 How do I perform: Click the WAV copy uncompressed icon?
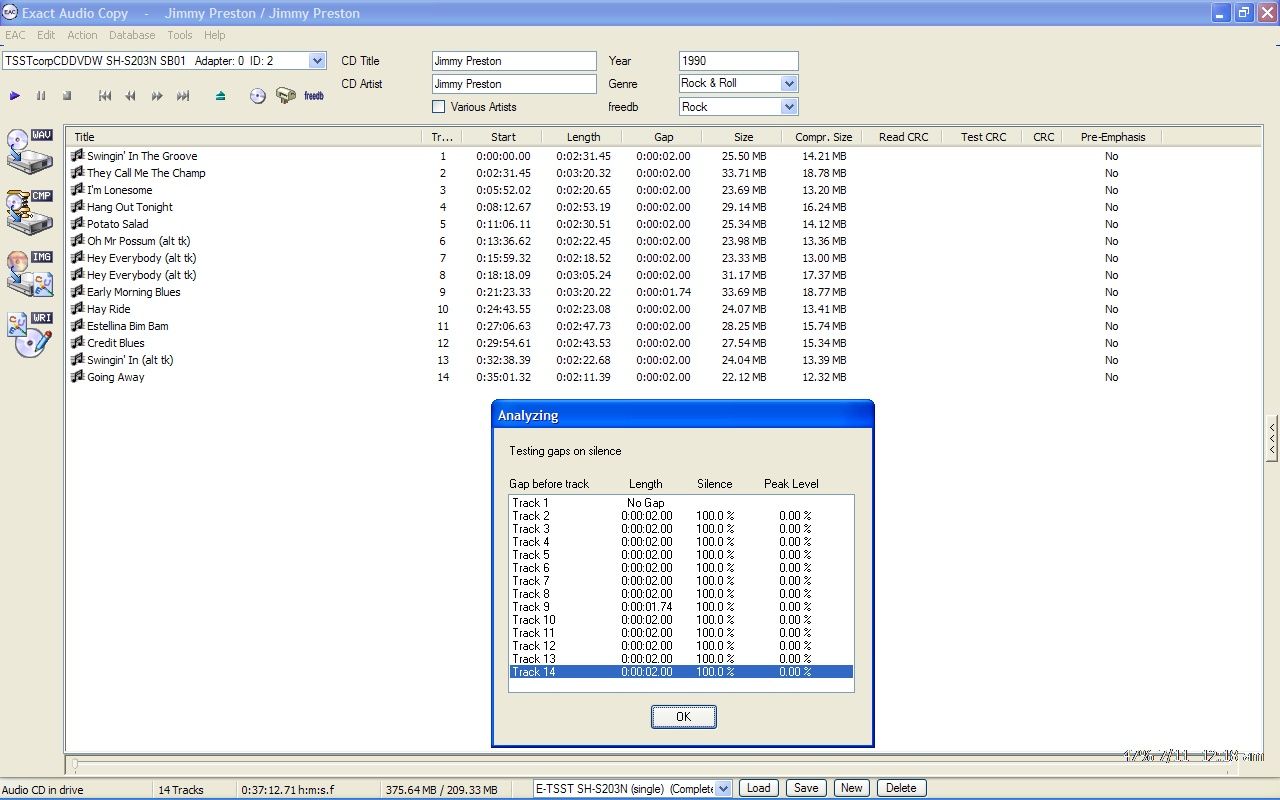tap(29, 151)
